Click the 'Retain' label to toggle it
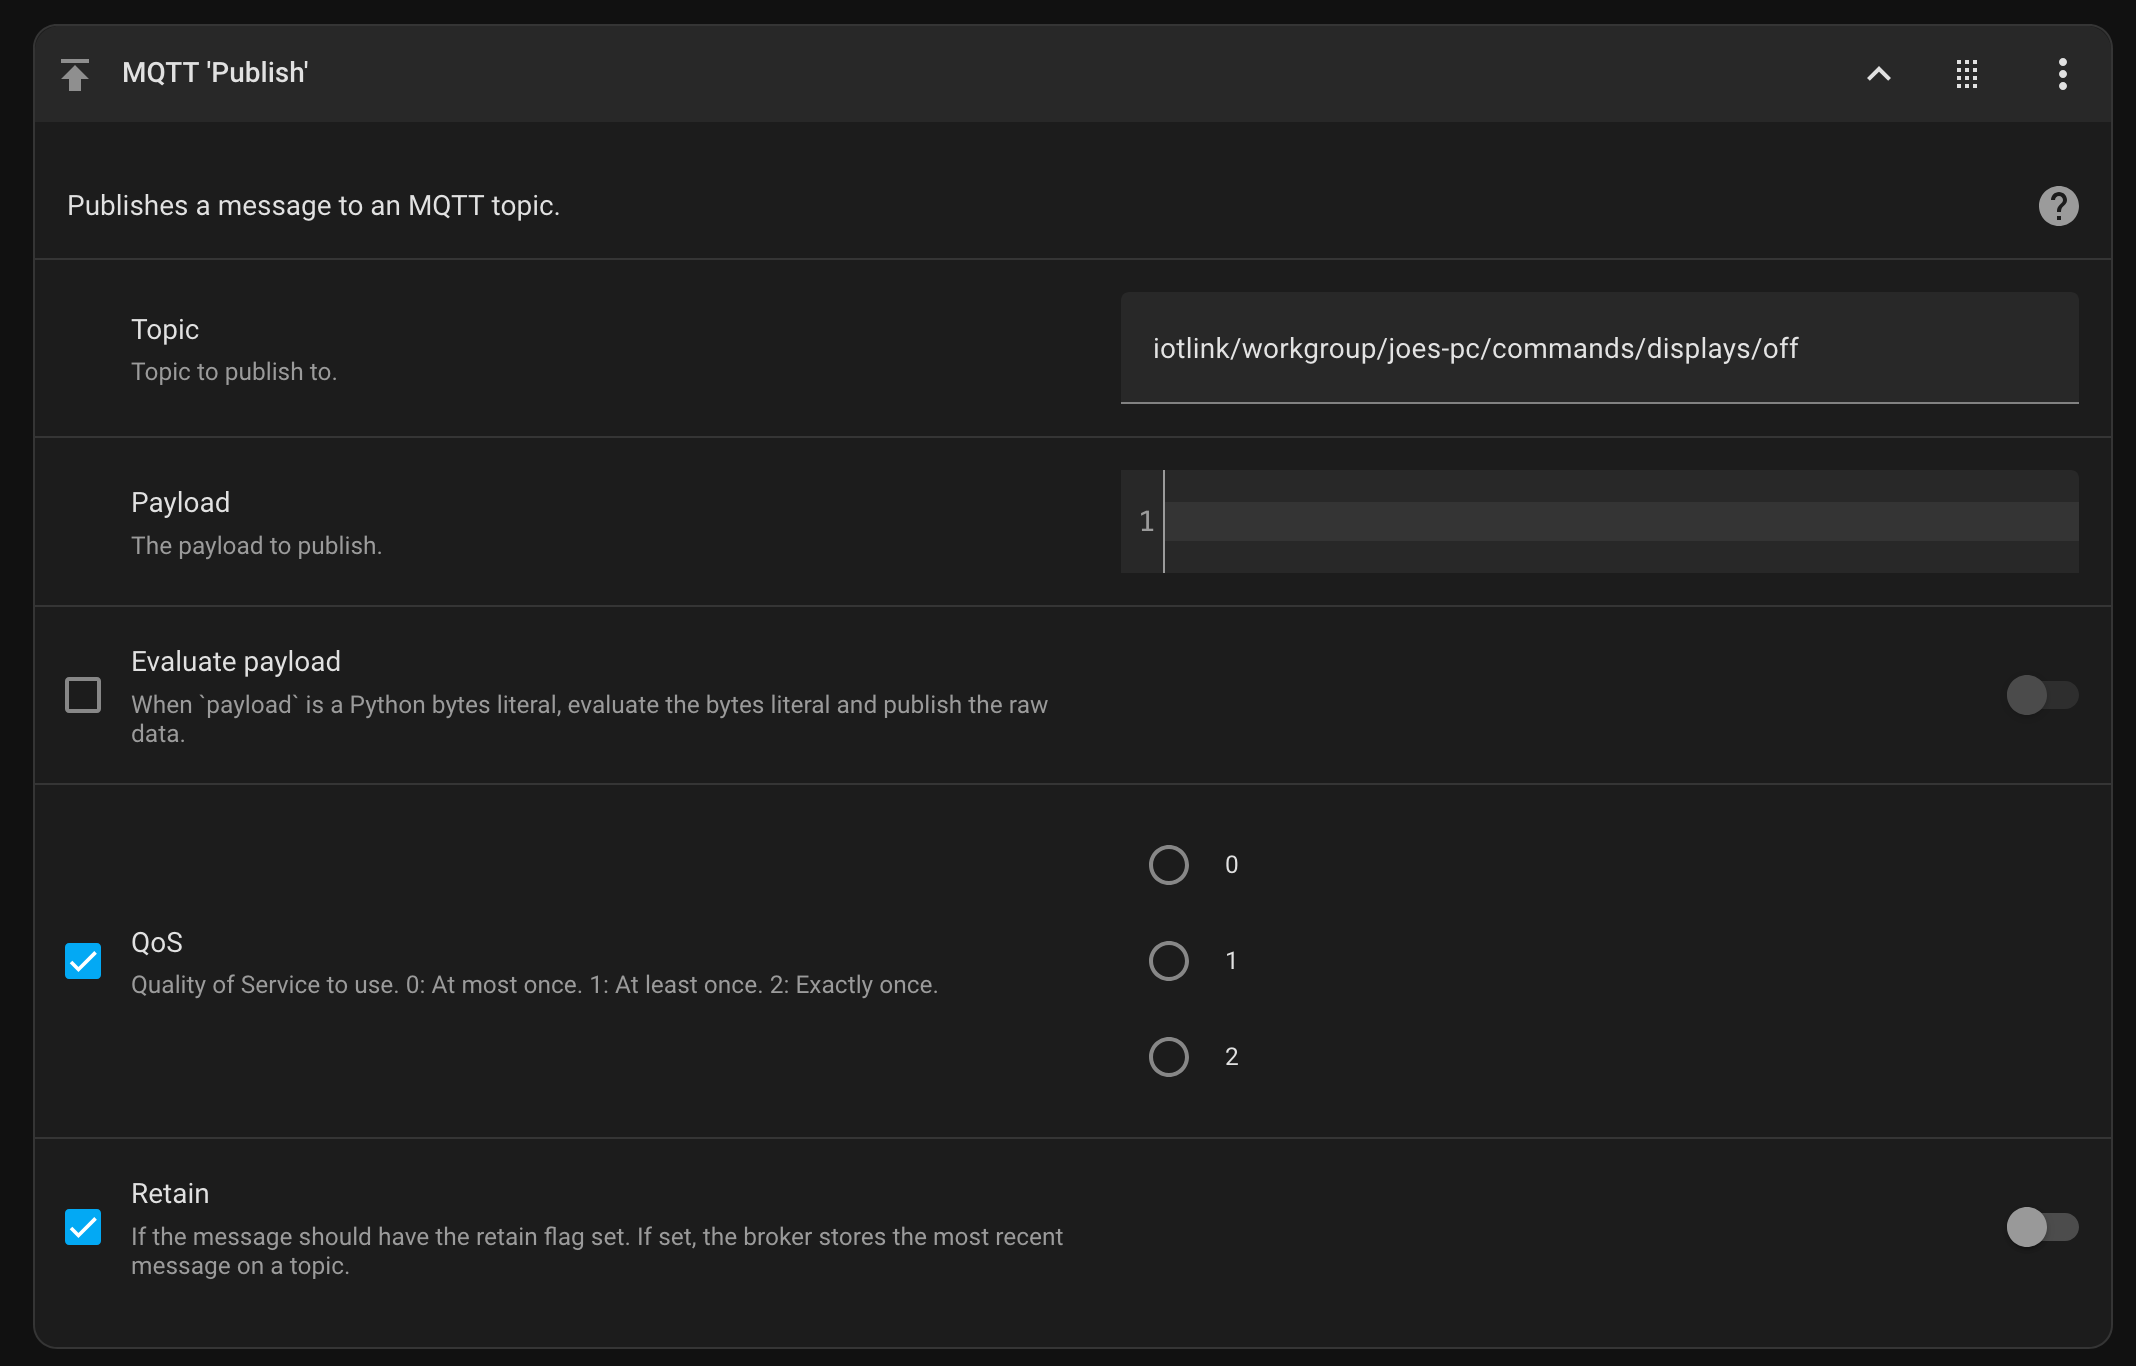Image resolution: width=2136 pixels, height=1366 pixels. click(x=170, y=1192)
